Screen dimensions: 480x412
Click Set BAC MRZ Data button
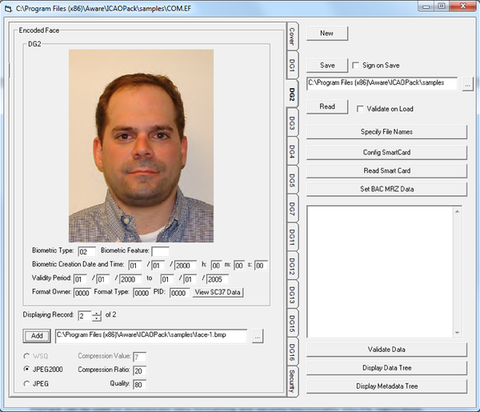coord(387,189)
